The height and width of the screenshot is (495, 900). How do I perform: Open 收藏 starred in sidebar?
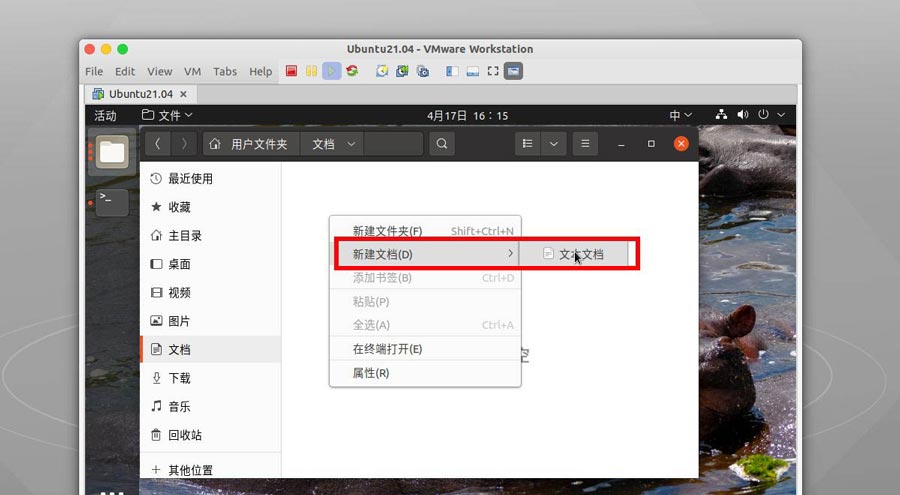pos(211,207)
